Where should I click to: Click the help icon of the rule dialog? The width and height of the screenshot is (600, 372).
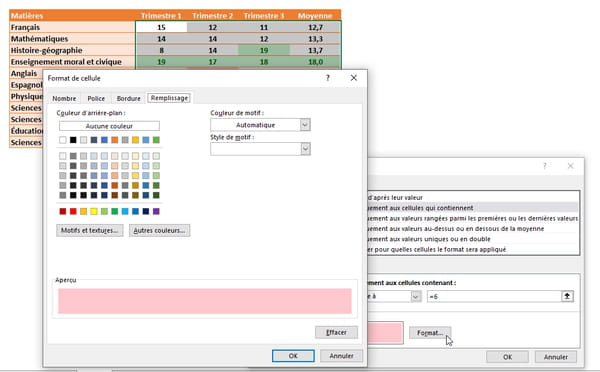[545, 166]
